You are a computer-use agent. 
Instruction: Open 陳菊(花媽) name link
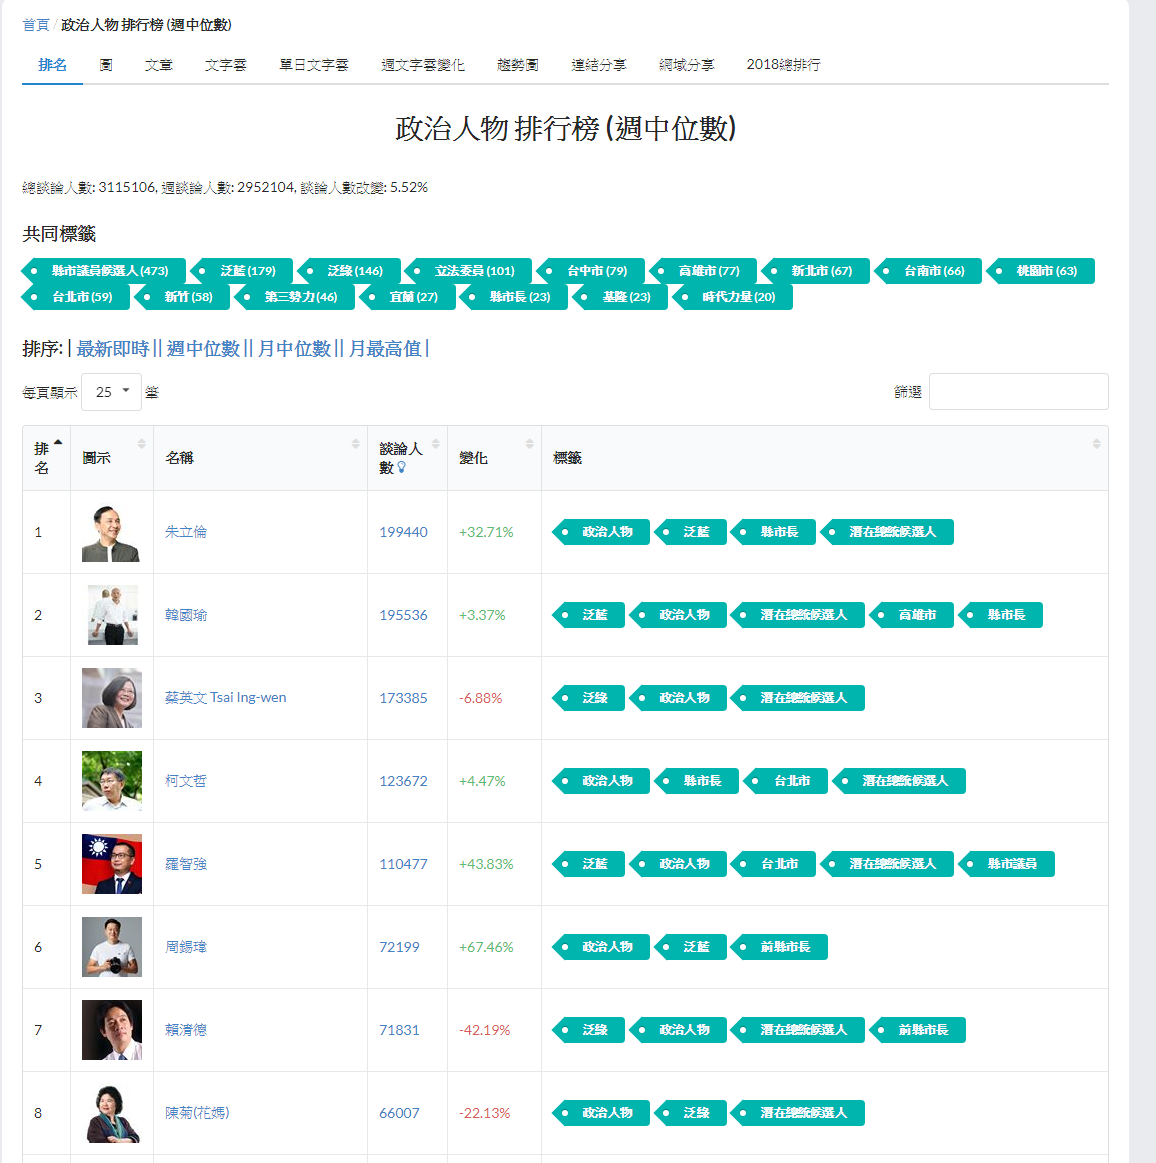197,1113
